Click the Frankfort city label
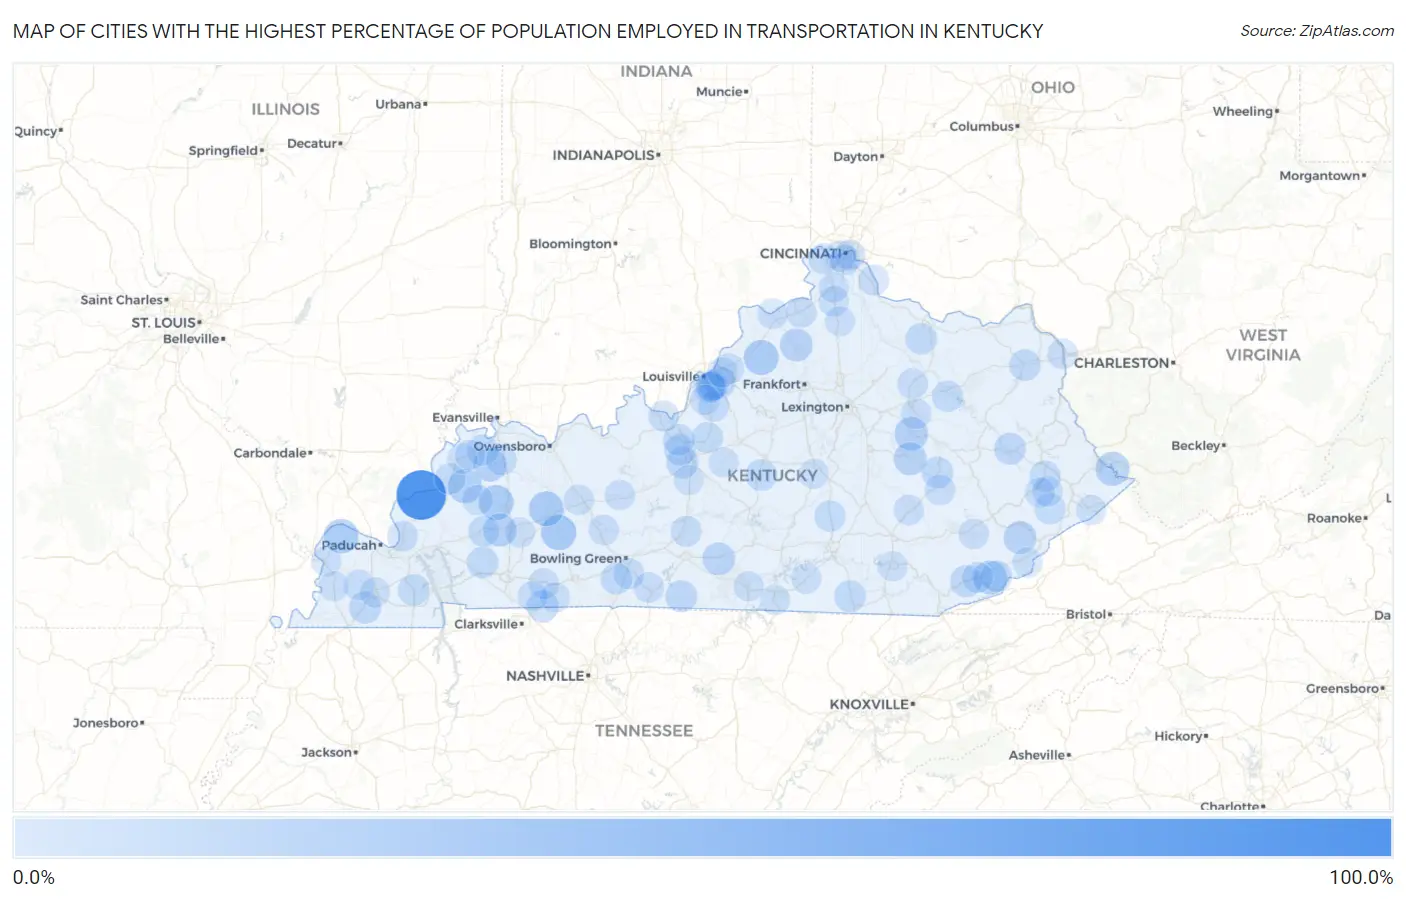This screenshot has width=1406, height=899. tap(772, 384)
